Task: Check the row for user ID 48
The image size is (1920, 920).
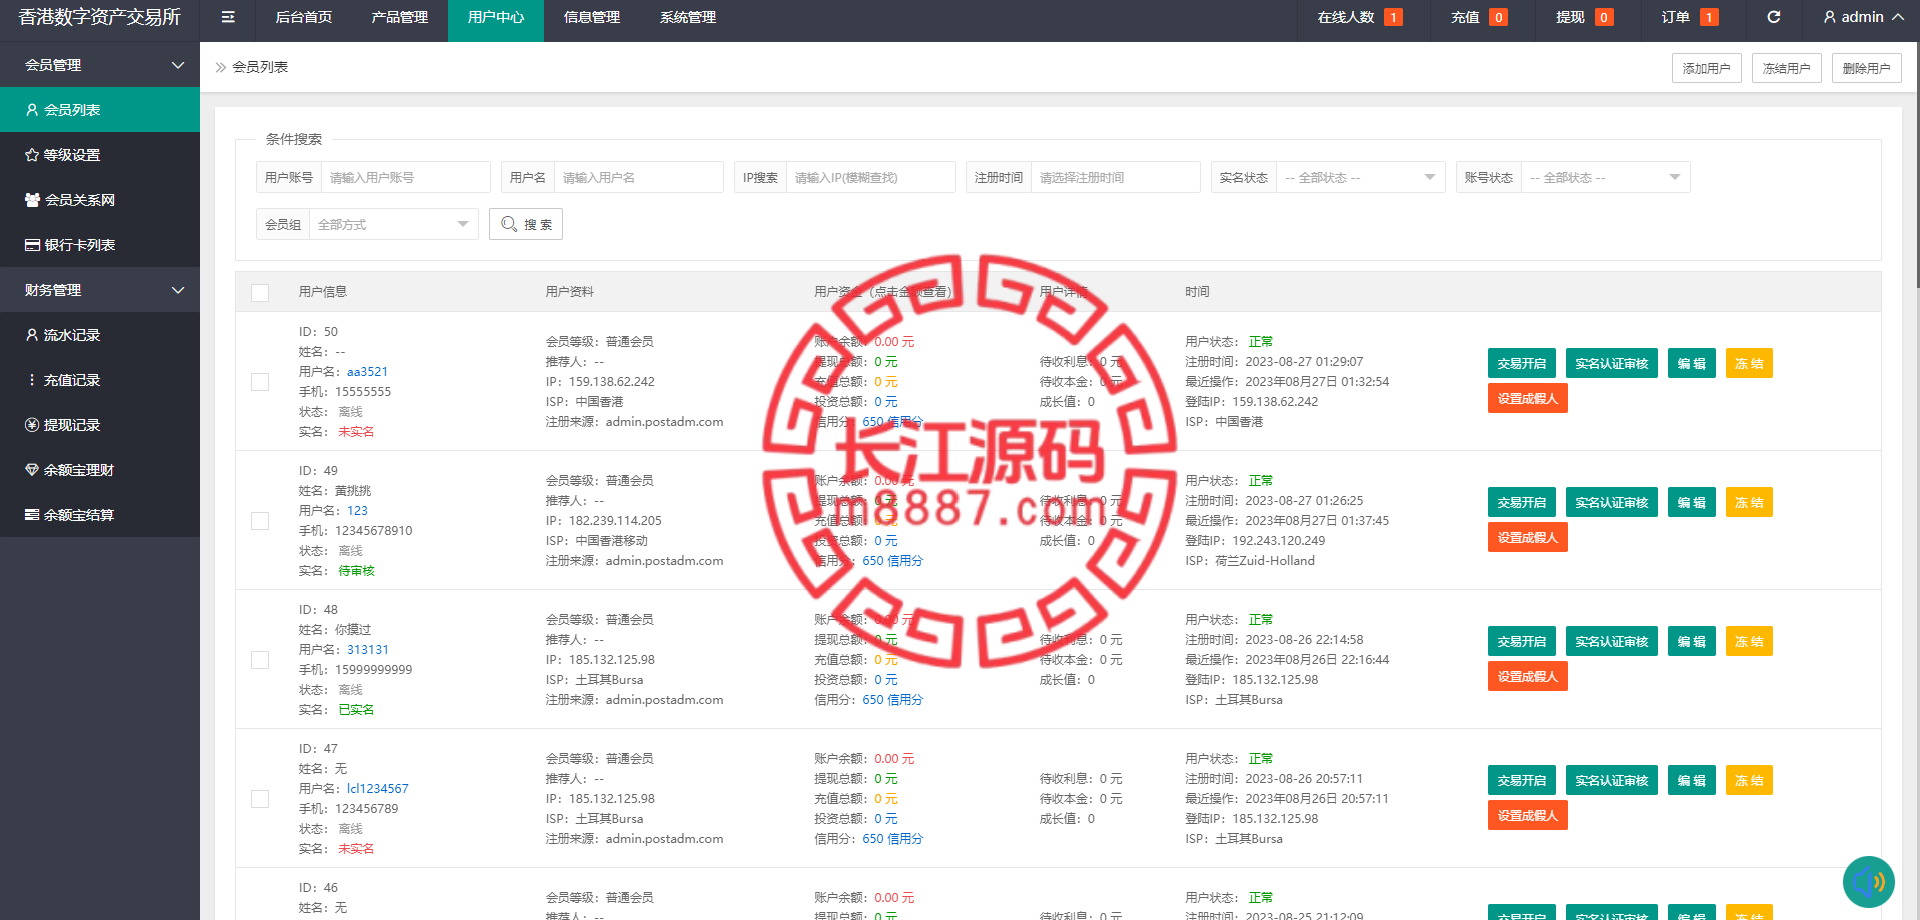Action: tap(260, 660)
